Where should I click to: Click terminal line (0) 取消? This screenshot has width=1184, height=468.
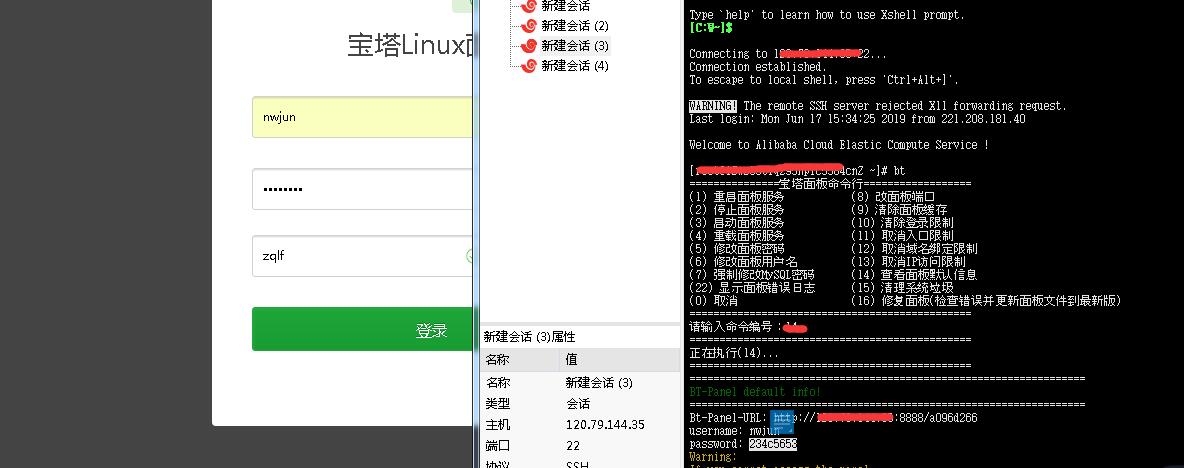(713, 300)
